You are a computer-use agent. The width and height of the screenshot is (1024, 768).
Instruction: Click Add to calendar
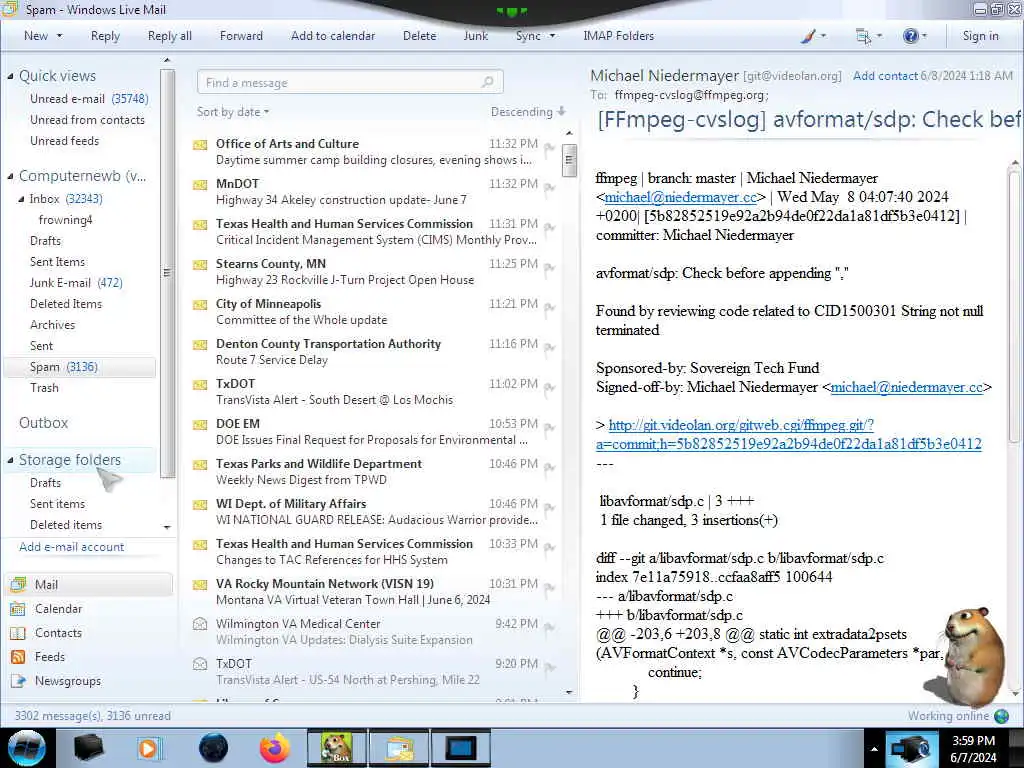pos(333,36)
